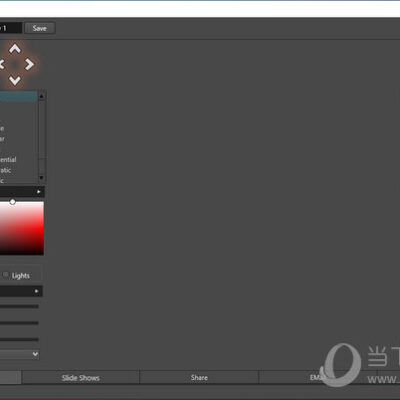Click the list scrollbar down arrow
Viewport: 400px width, 400px height.
42,178
